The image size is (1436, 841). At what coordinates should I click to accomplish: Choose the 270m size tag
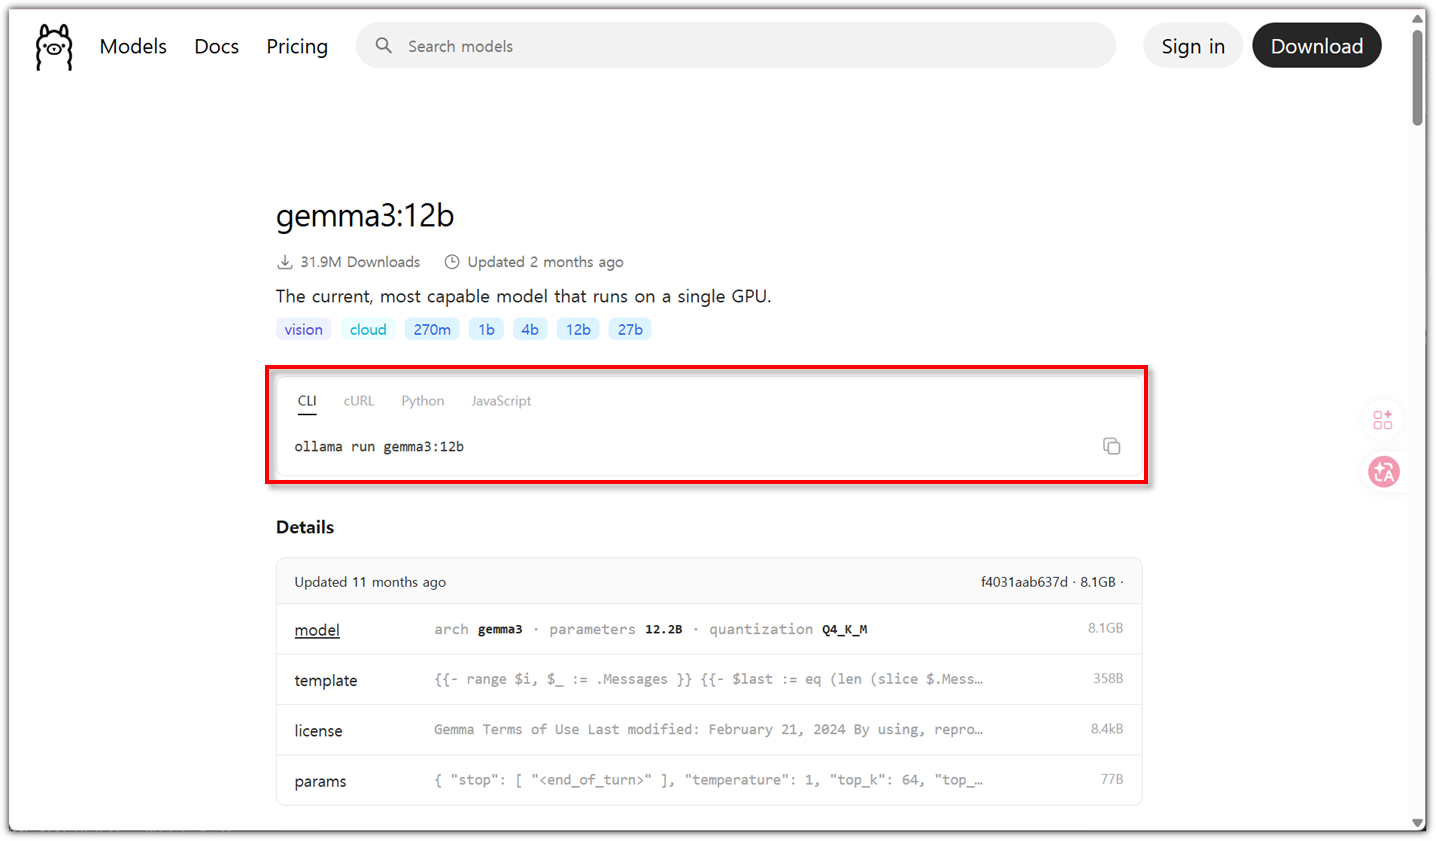tap(432, 329)
